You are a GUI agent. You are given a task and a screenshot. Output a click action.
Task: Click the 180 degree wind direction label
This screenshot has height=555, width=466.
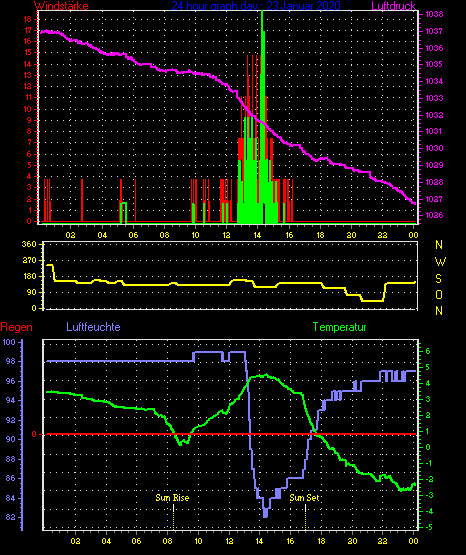pyautogui.click(x=29, y=276)
